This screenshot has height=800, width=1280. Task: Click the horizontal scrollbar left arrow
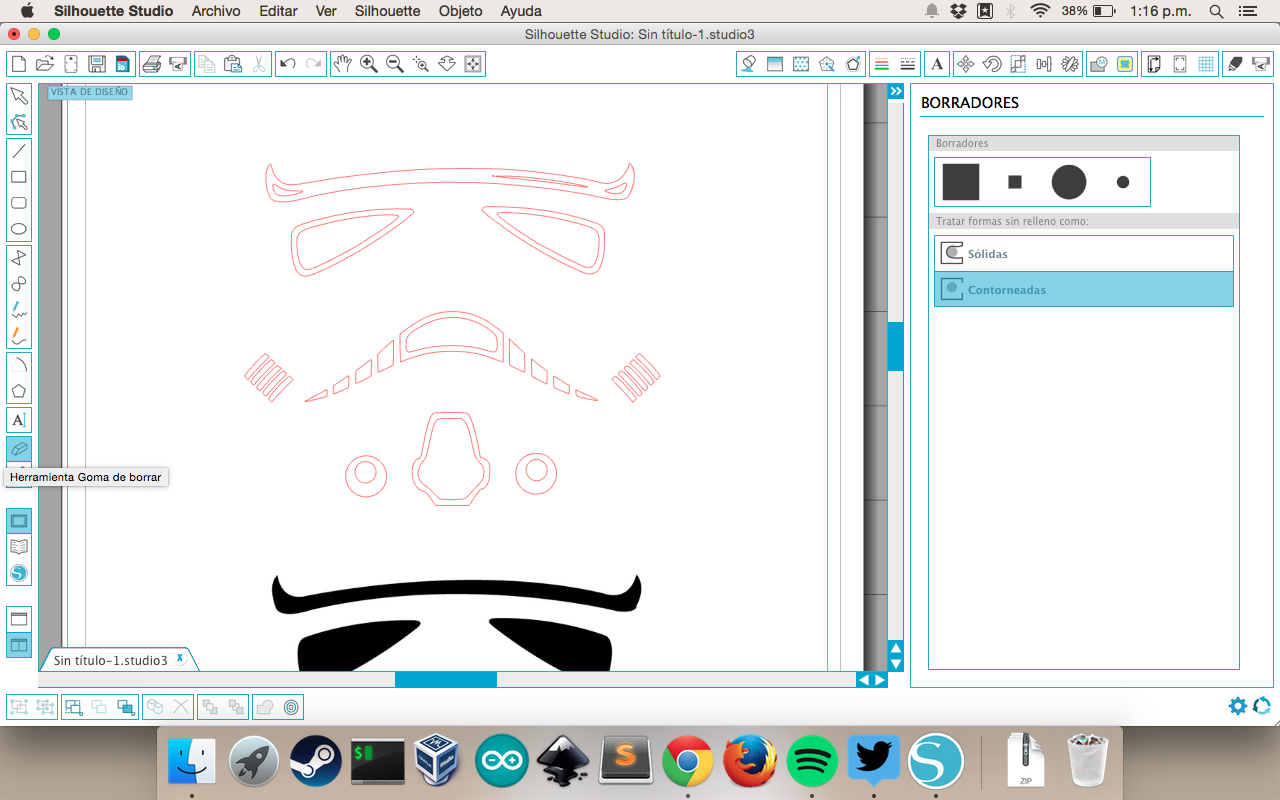(864, 680)
